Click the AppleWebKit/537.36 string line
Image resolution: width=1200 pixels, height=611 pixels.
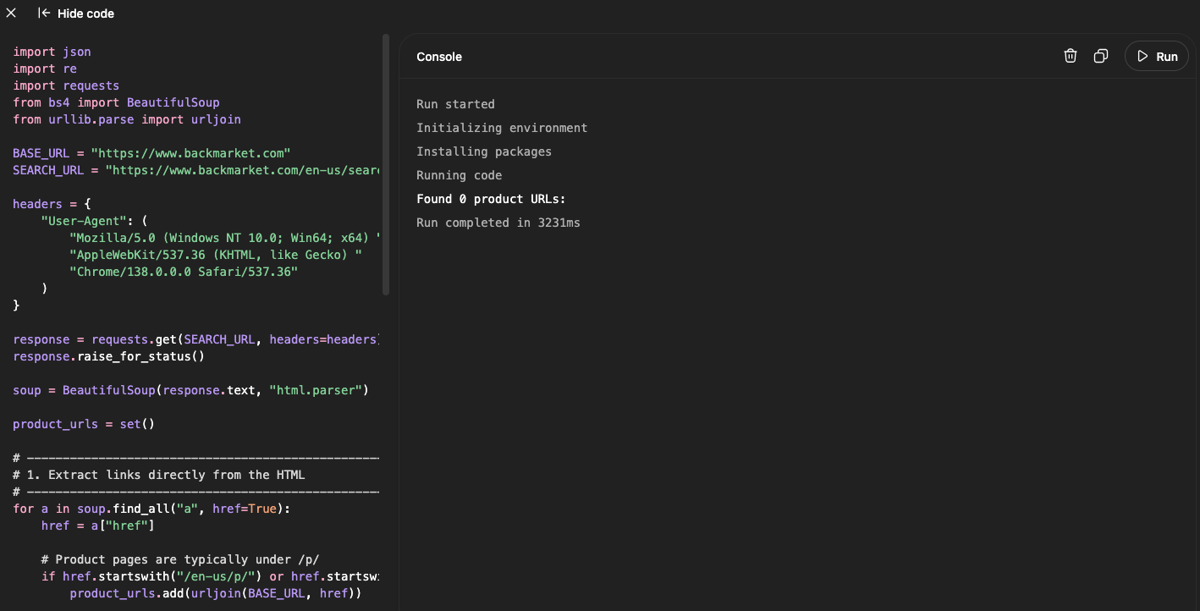[x=215, y=255]
